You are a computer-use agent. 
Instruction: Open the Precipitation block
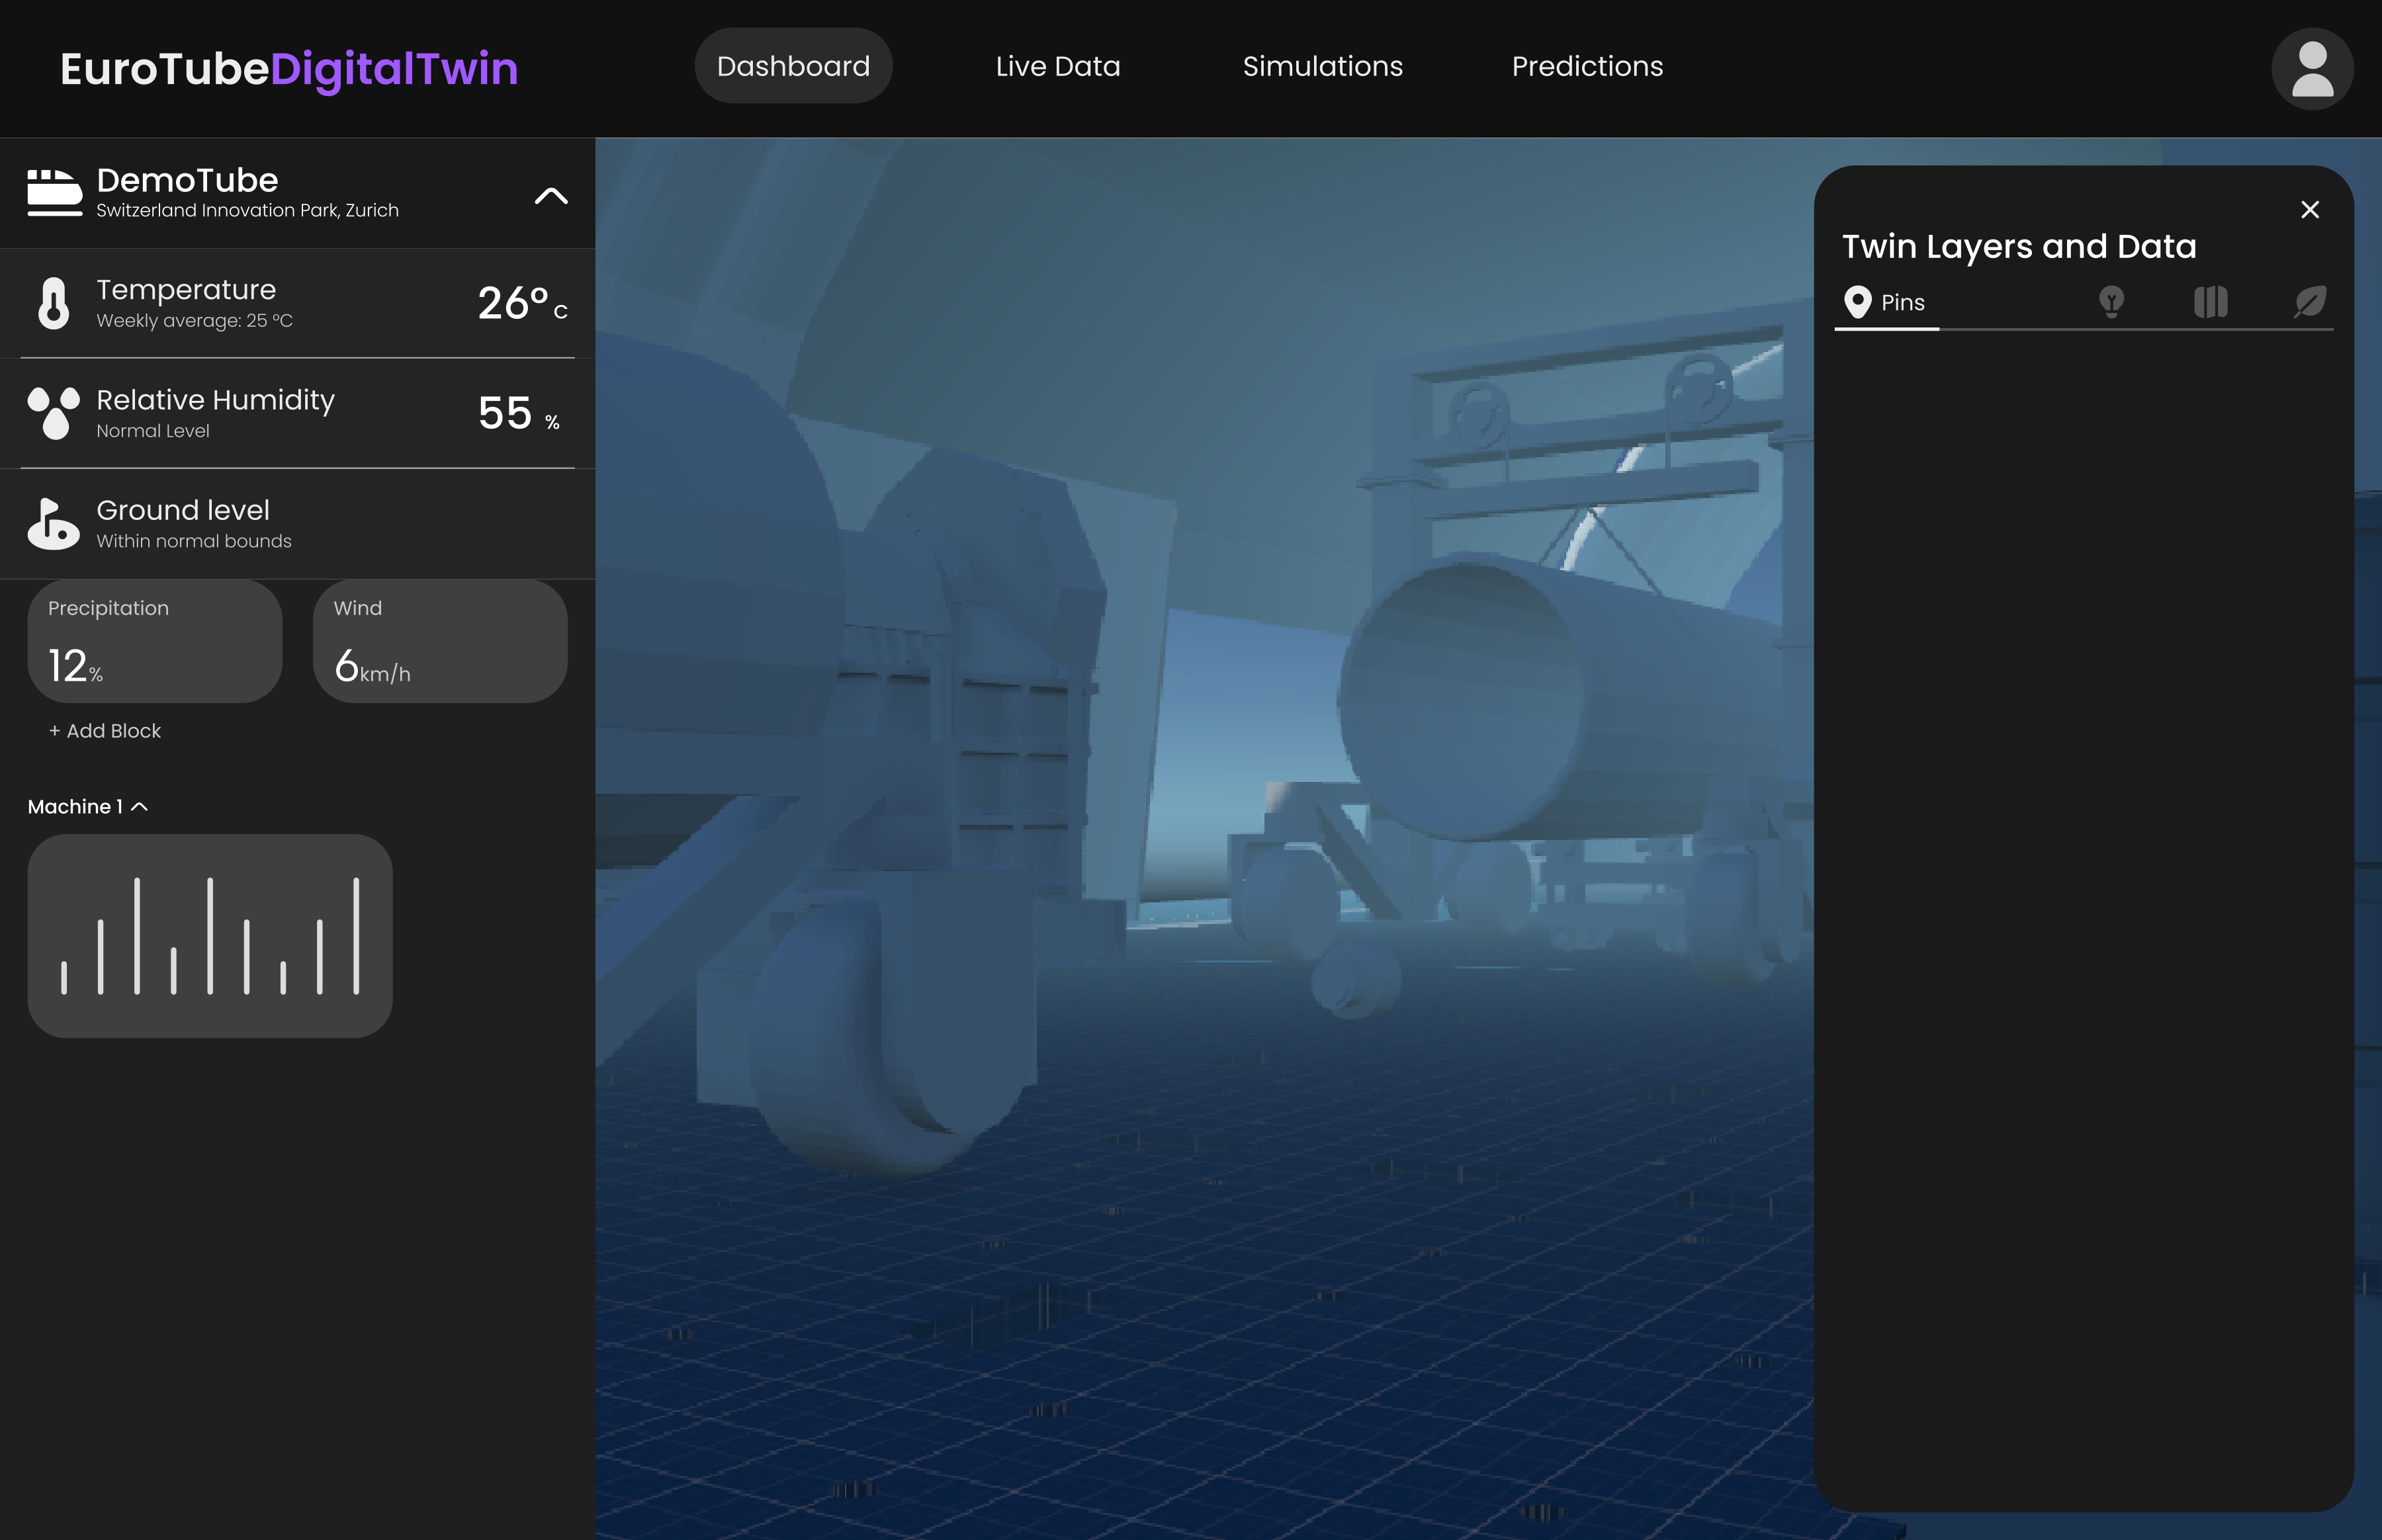point(155,641)
